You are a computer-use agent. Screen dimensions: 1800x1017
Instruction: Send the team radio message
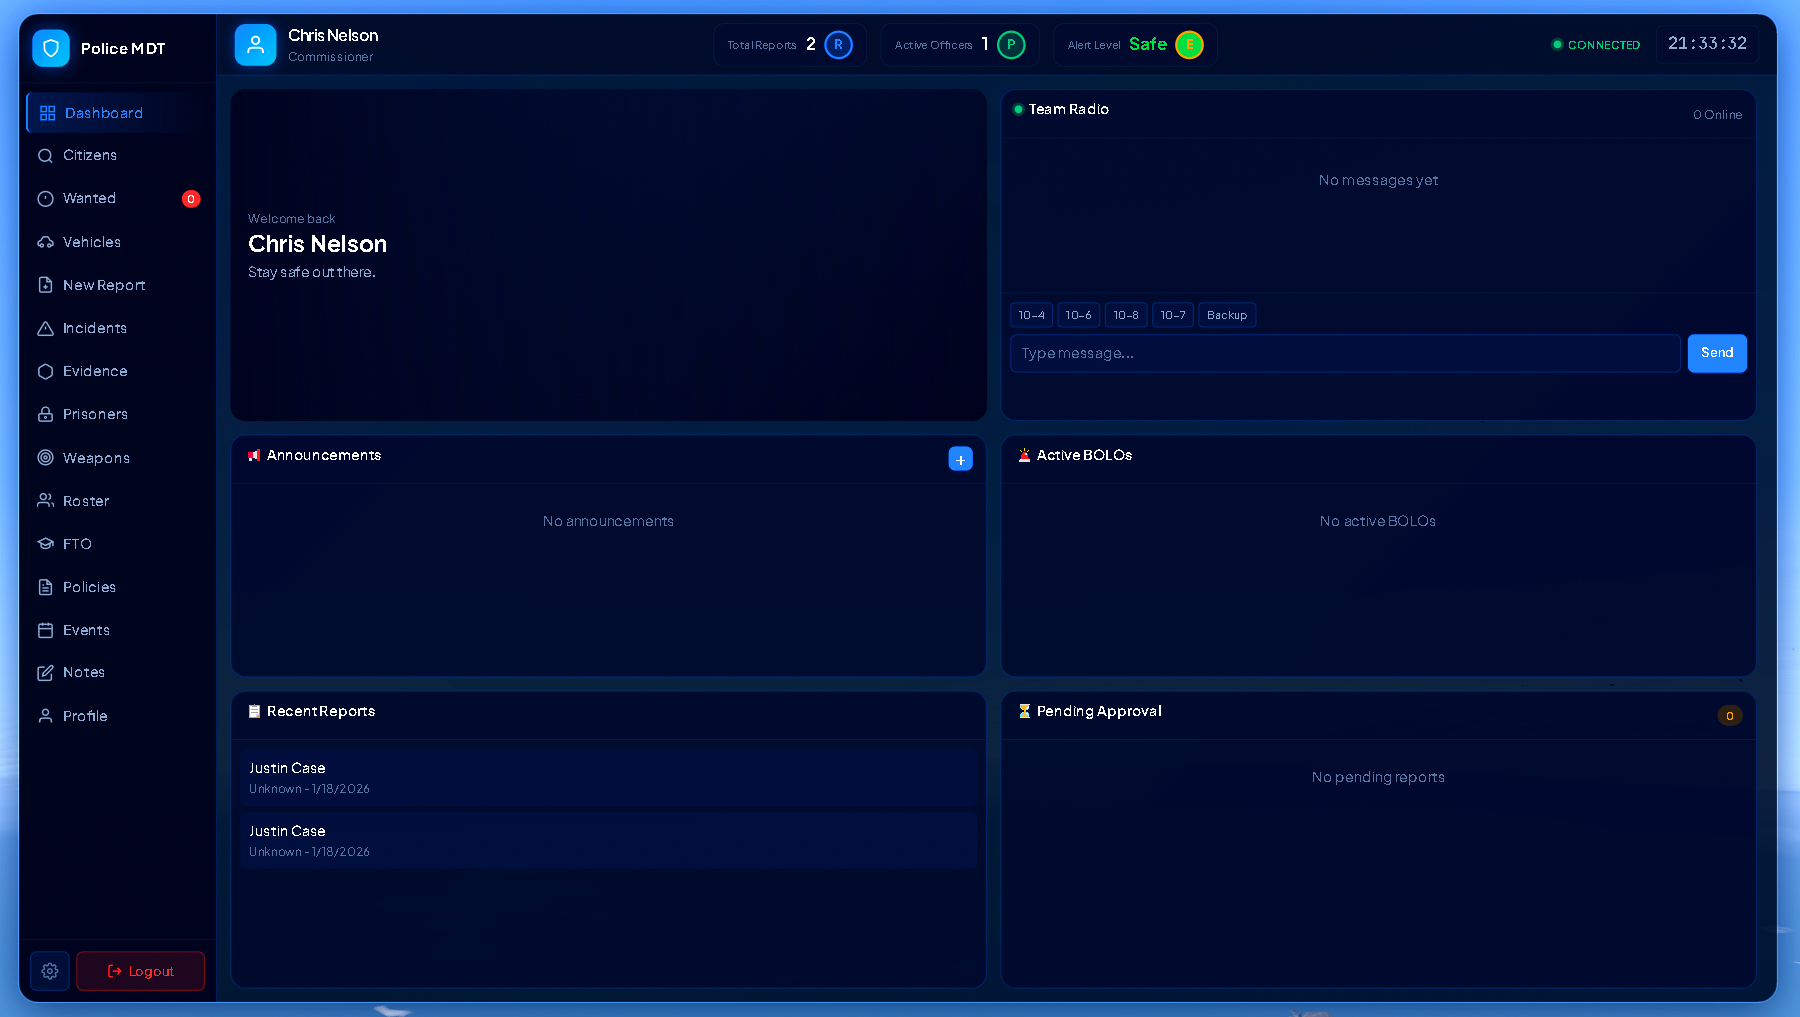click(x=1716, y=353)
